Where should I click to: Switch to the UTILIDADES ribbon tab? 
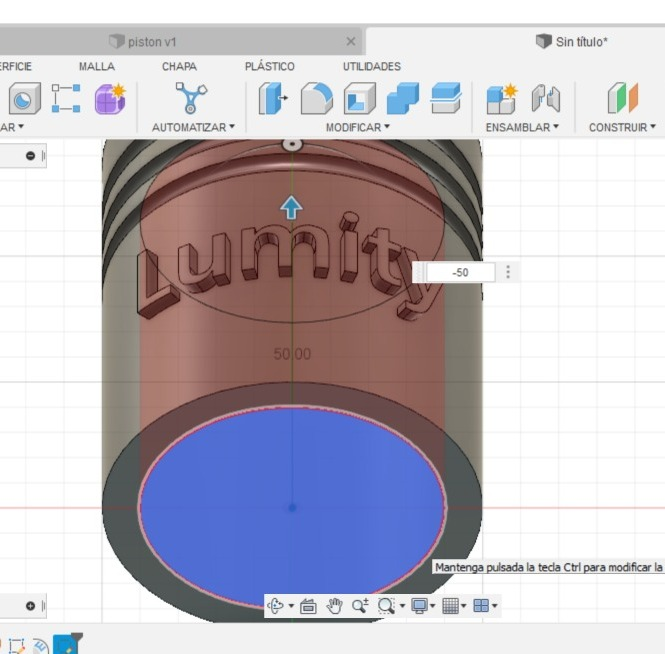point(372,67)
